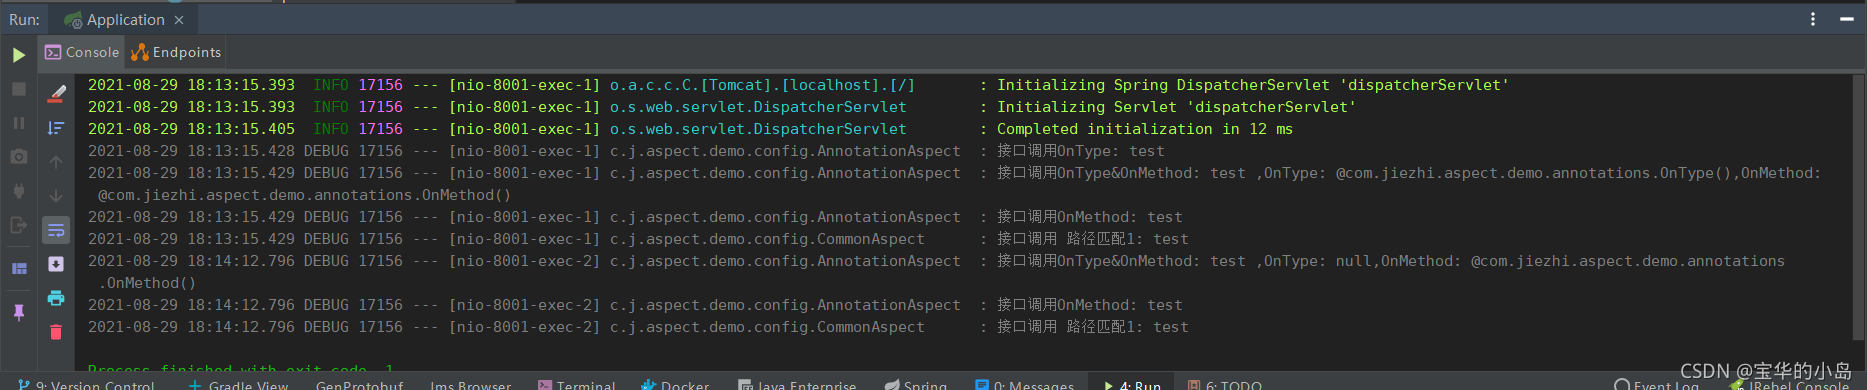Click the Exit icon in the Run toolbar

(x=18, y=225)
